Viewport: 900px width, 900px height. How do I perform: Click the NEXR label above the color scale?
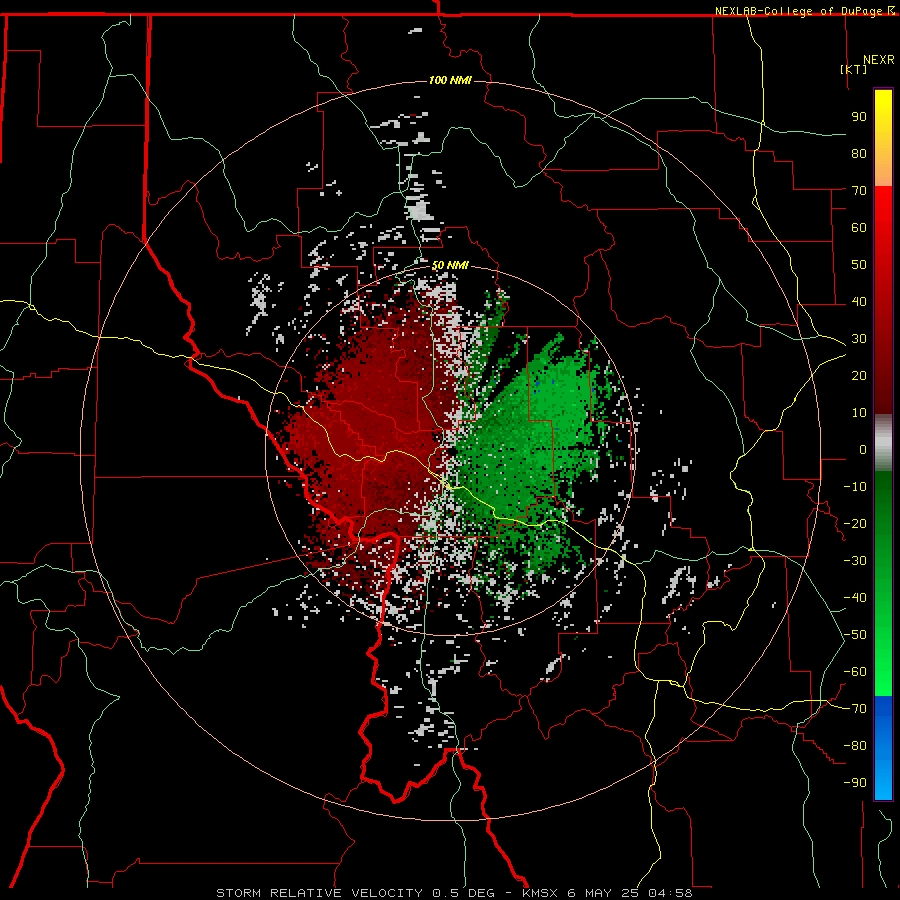[x=878, y=60]
